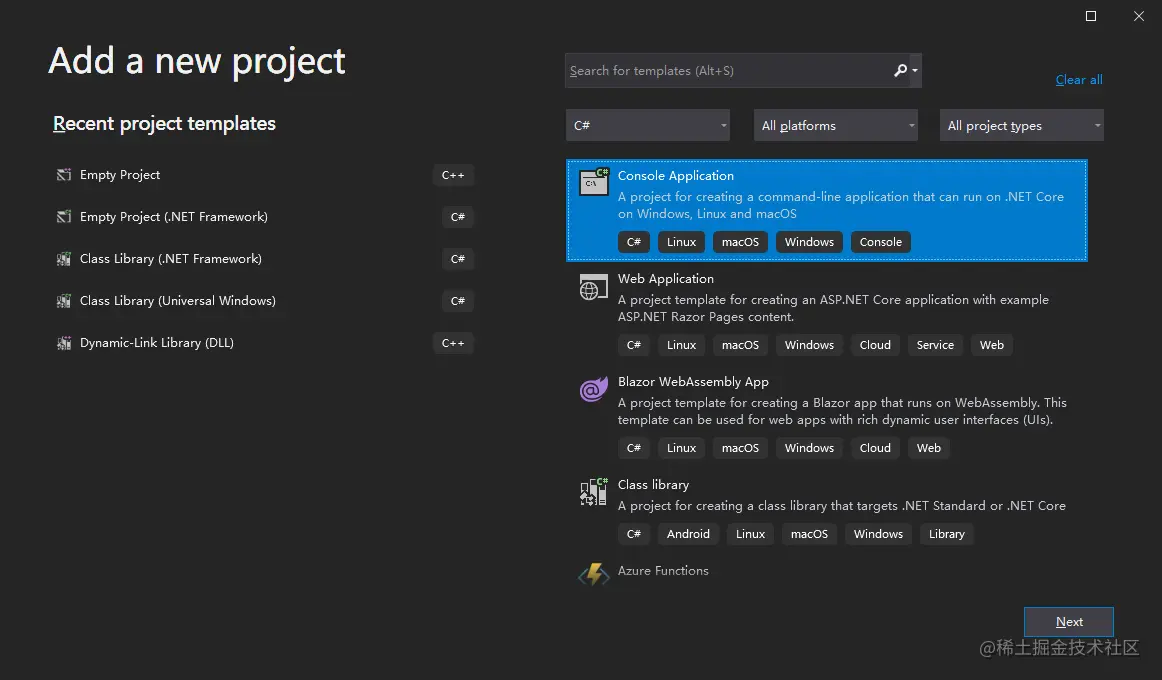1162x680 pixels.
Task: Select the Web Application template title
Action: 666,279
